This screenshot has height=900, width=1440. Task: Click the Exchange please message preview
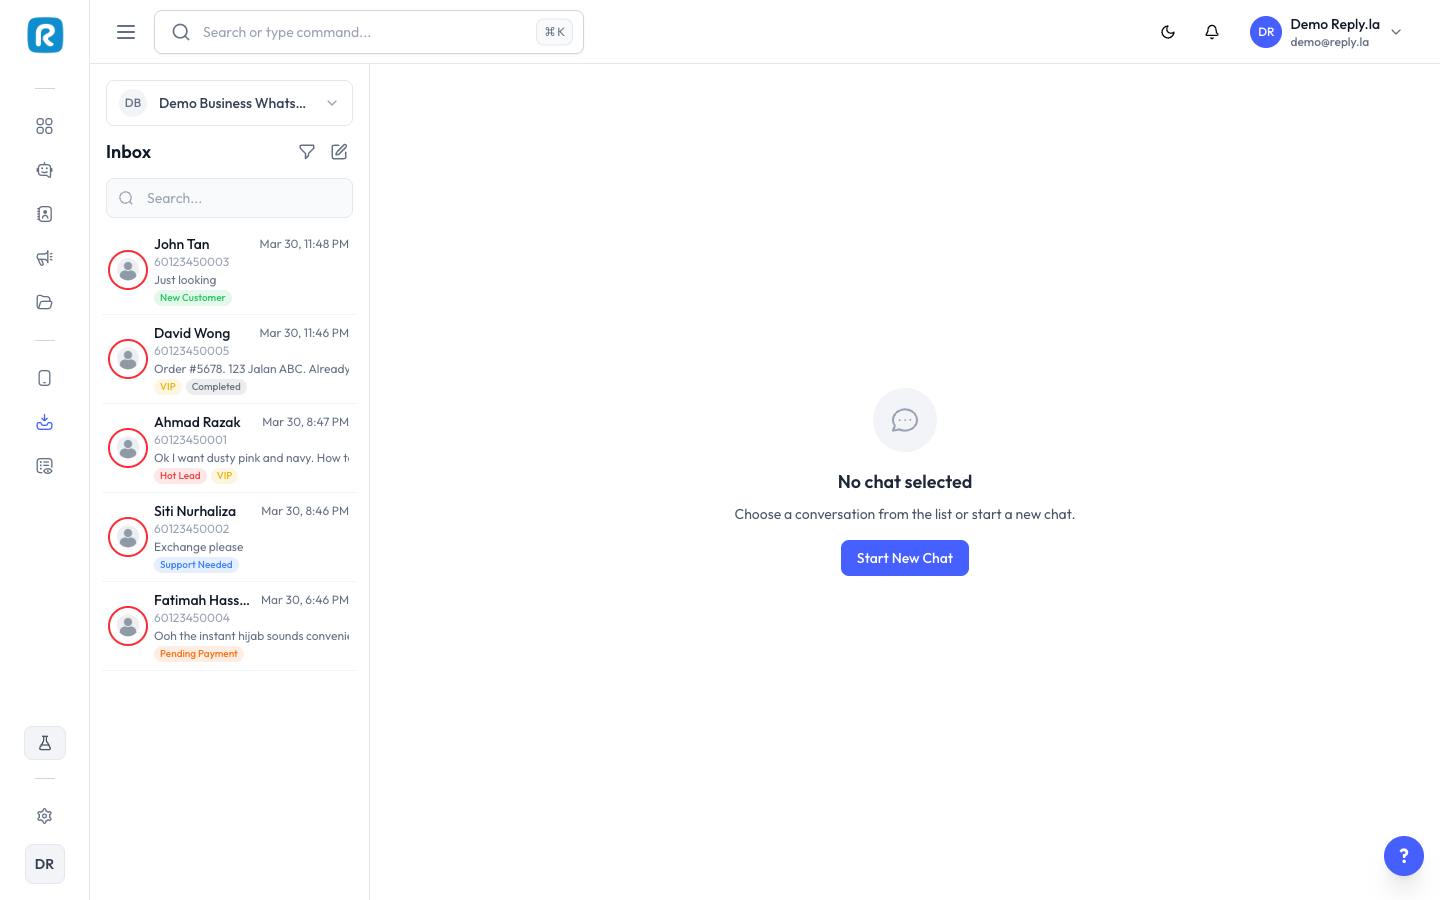[x=199, y=547]
